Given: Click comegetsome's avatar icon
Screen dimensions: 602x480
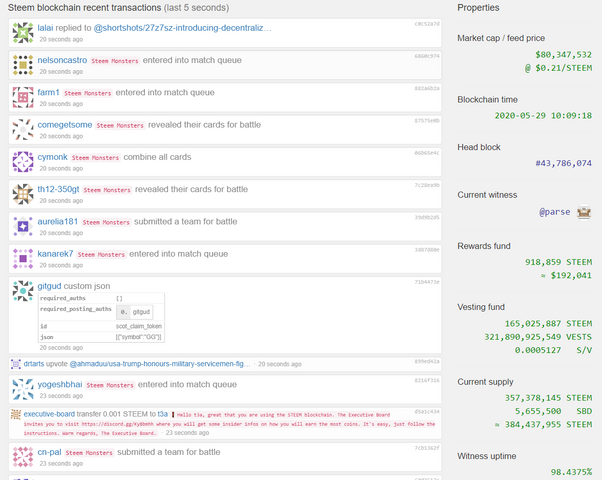Looking at the screenshot, I should tap(23, 129).
